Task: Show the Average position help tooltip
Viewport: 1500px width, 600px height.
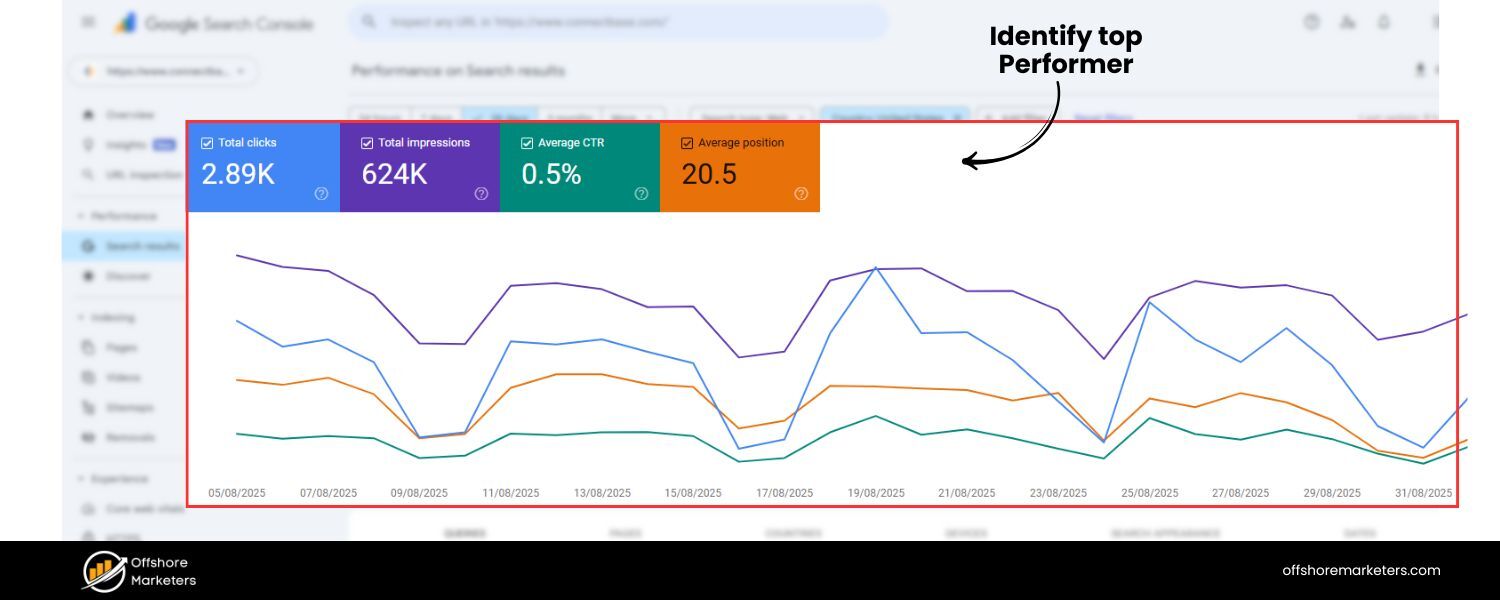Action: (x=800, y=195)
